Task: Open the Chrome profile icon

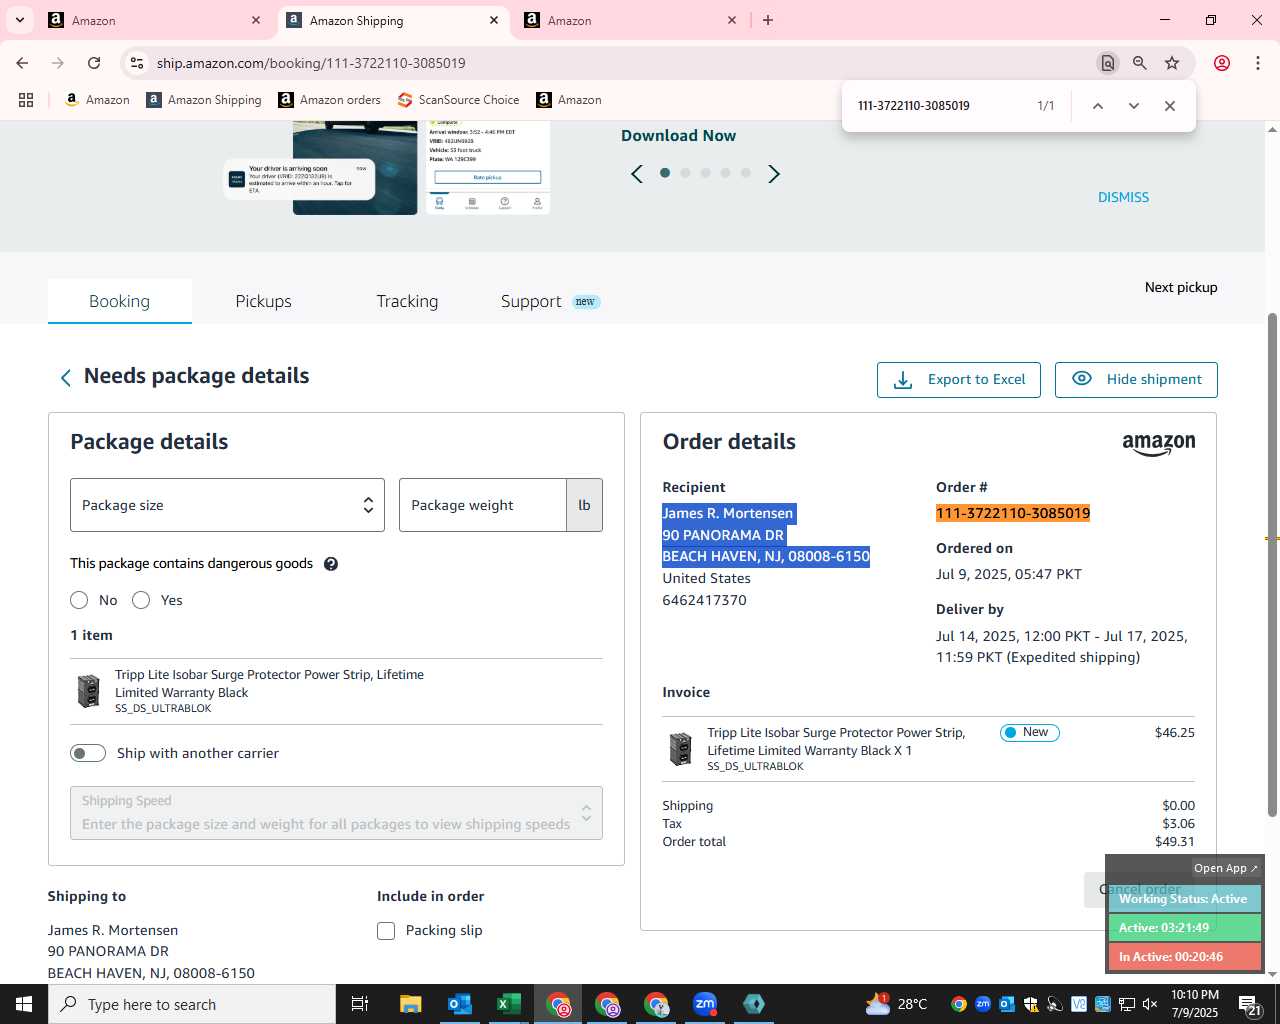Action: point(1222,63)
